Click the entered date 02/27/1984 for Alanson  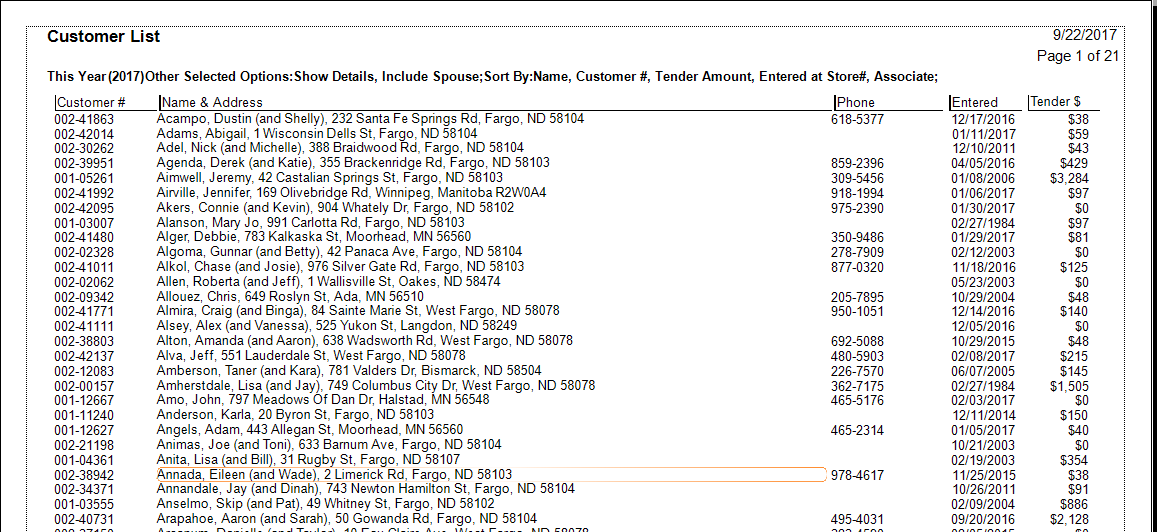[x=983, y=222]
